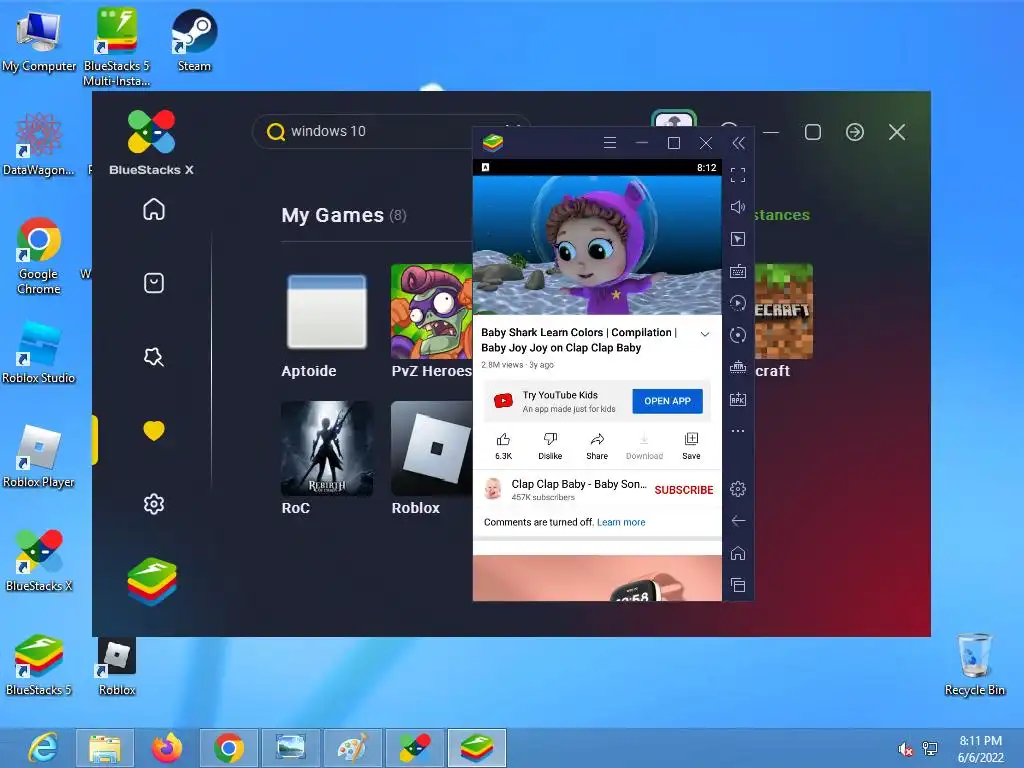The image size is (1024, 768).
Task: Open Paint from the taskbar
Action: [353, 748]
